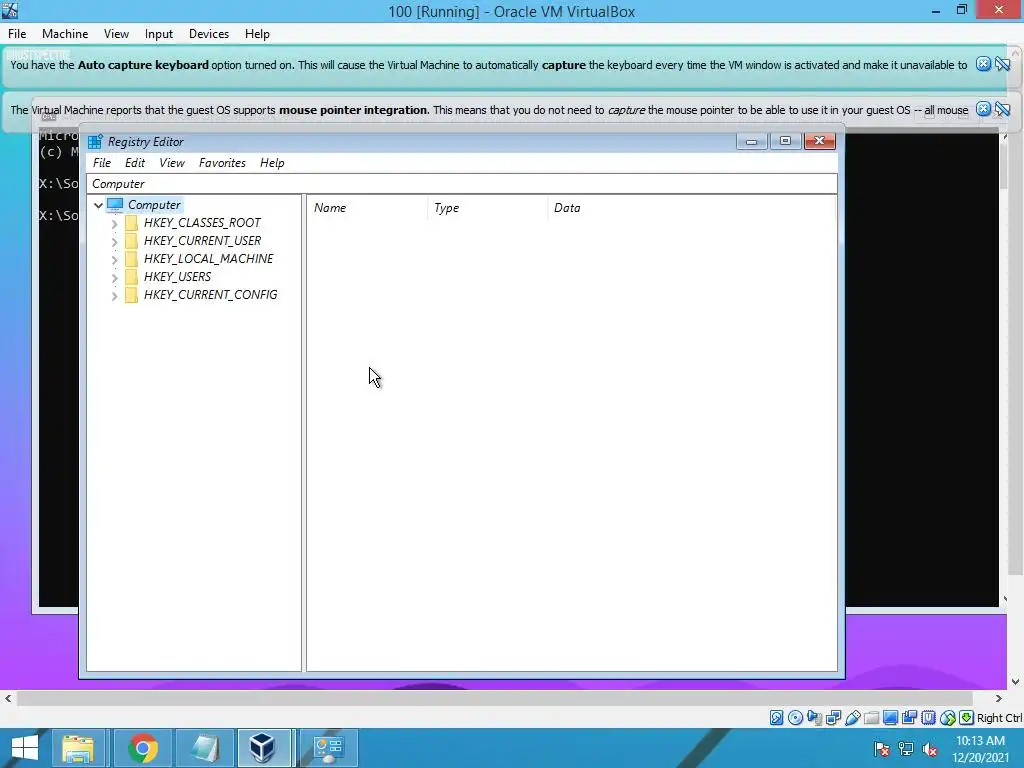Click the Type column header
The image size is (1024, 768).
488,208
